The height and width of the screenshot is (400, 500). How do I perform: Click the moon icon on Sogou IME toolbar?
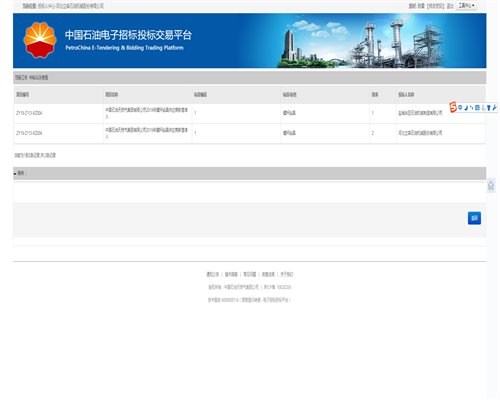click(466, 107)
